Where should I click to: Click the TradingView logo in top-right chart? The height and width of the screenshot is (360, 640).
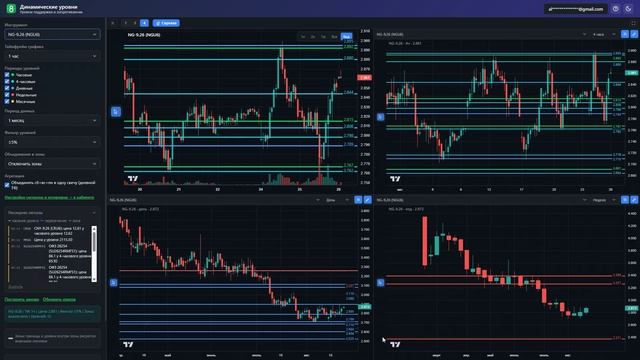tap(395, 179)
